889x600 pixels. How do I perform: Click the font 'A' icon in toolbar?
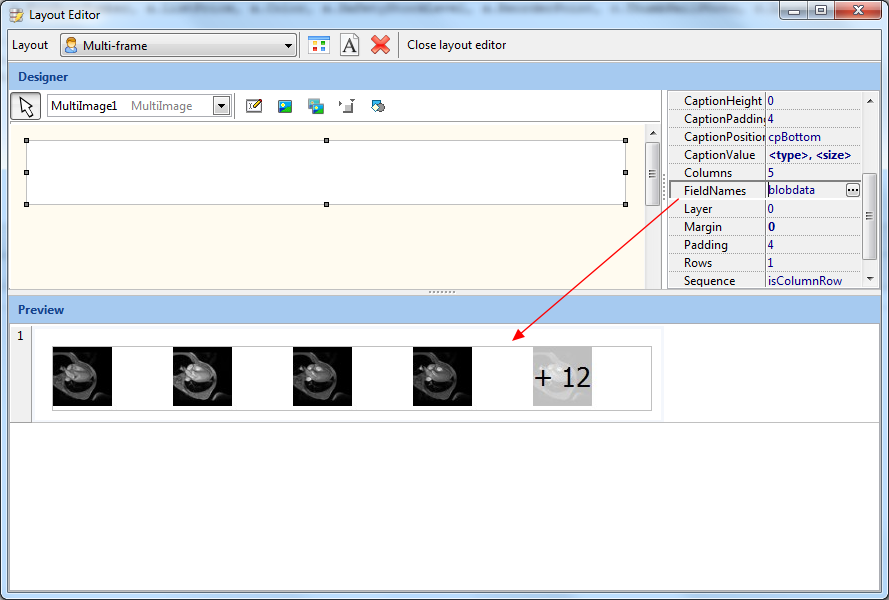(x=349, y=45)
